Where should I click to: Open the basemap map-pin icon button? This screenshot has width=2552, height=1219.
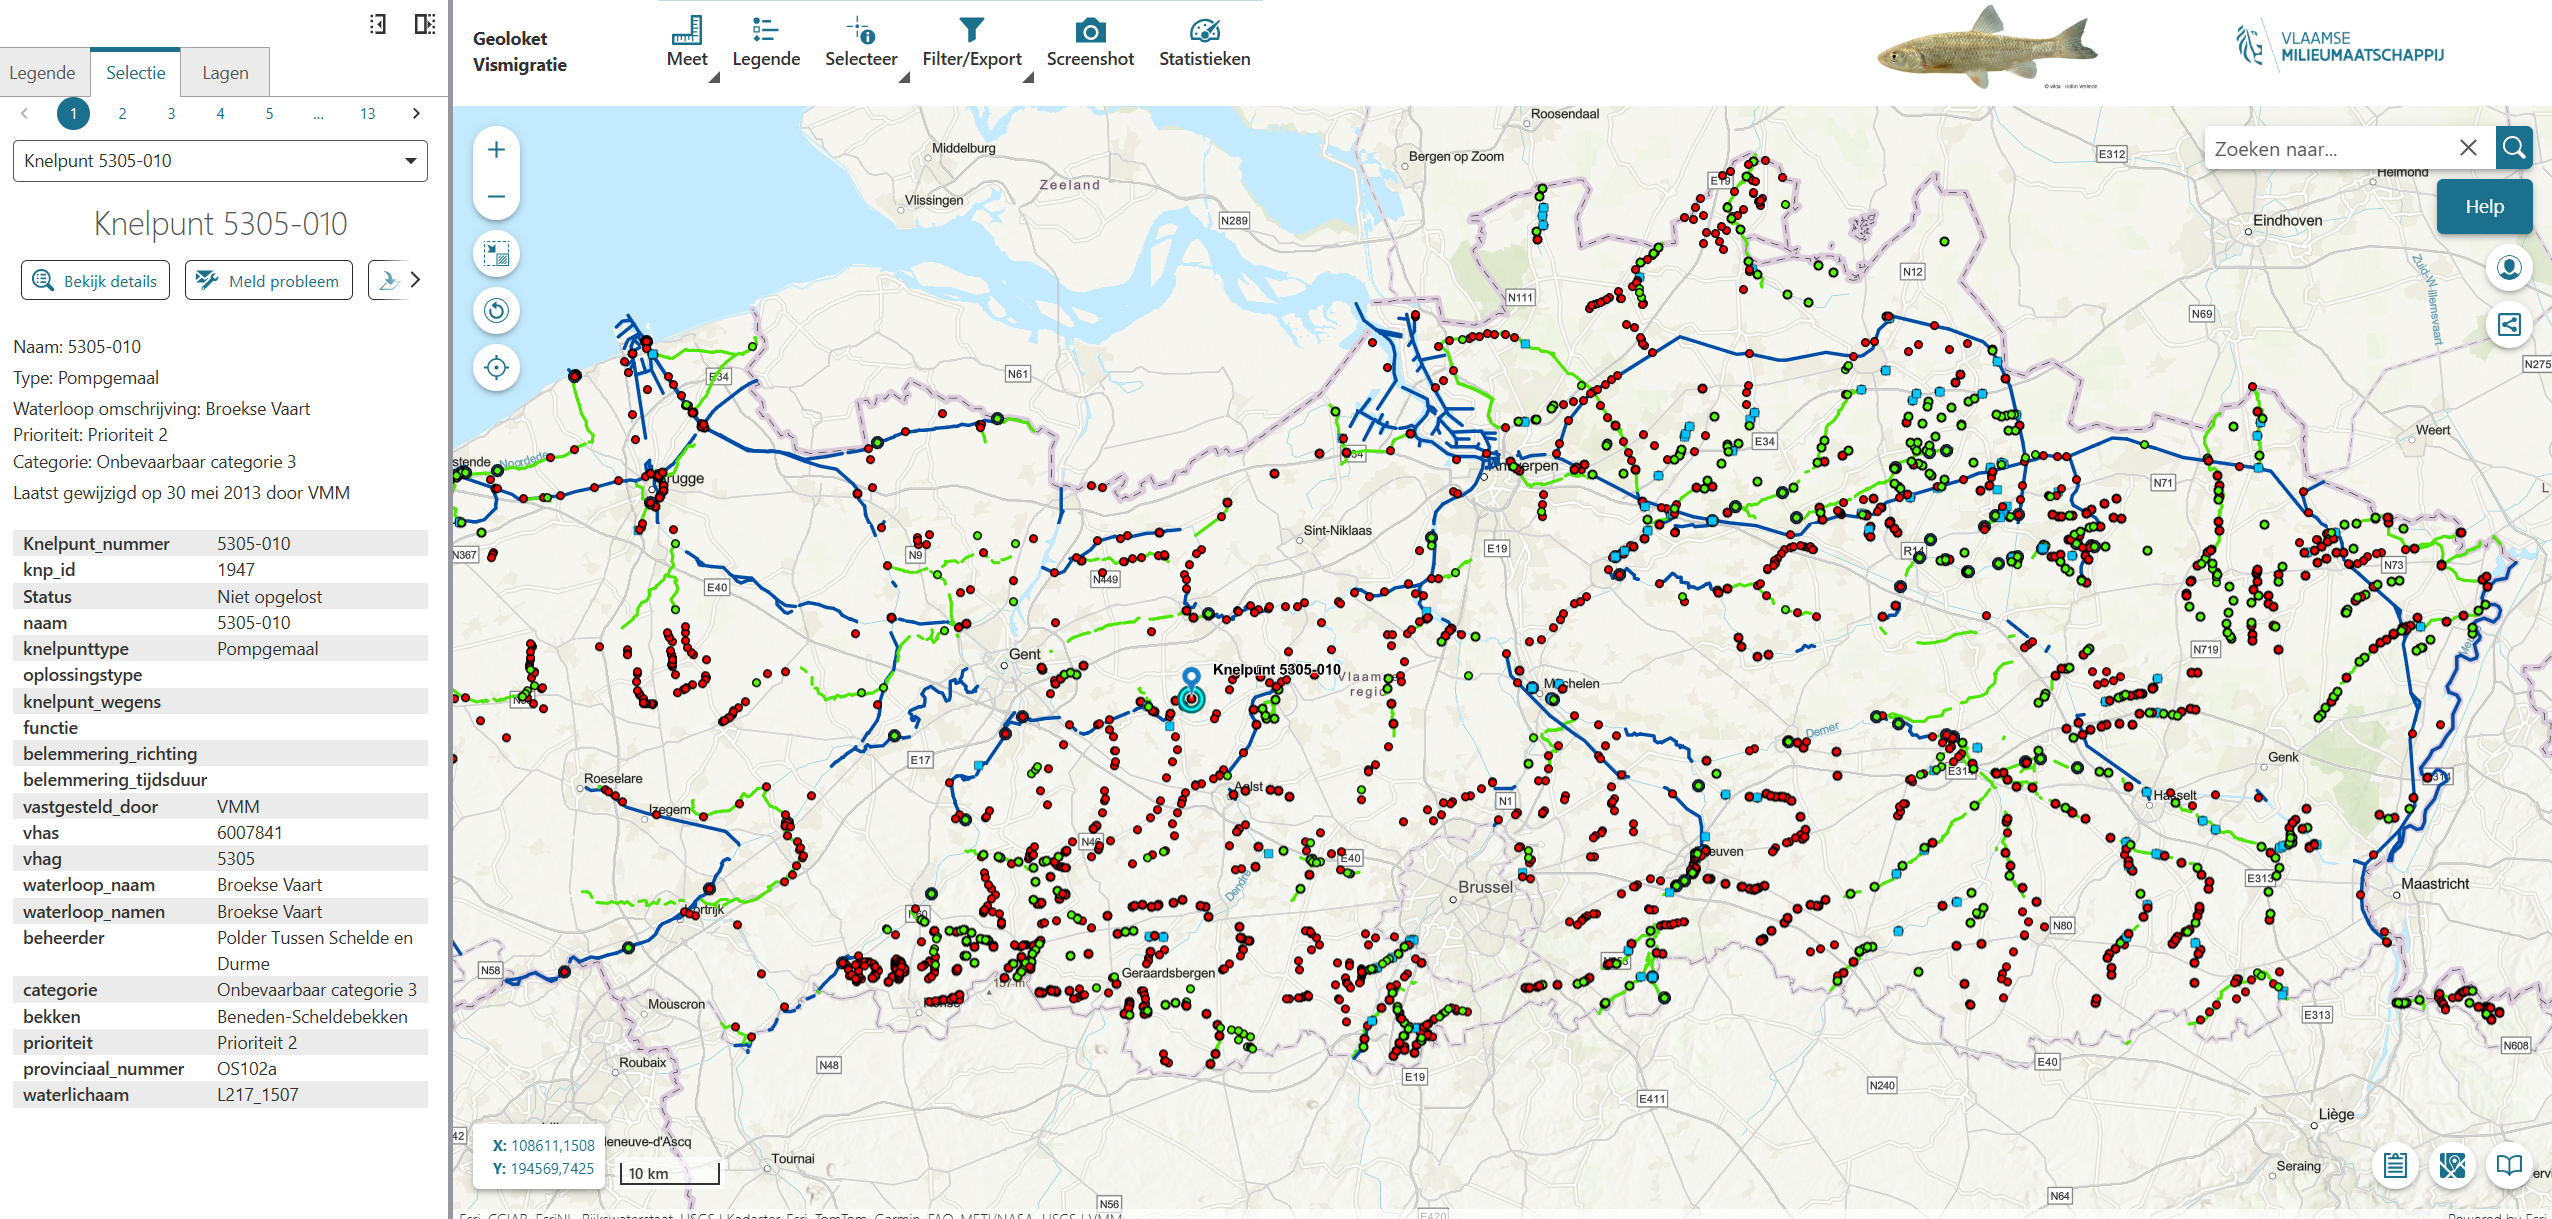(2452, 1165)
